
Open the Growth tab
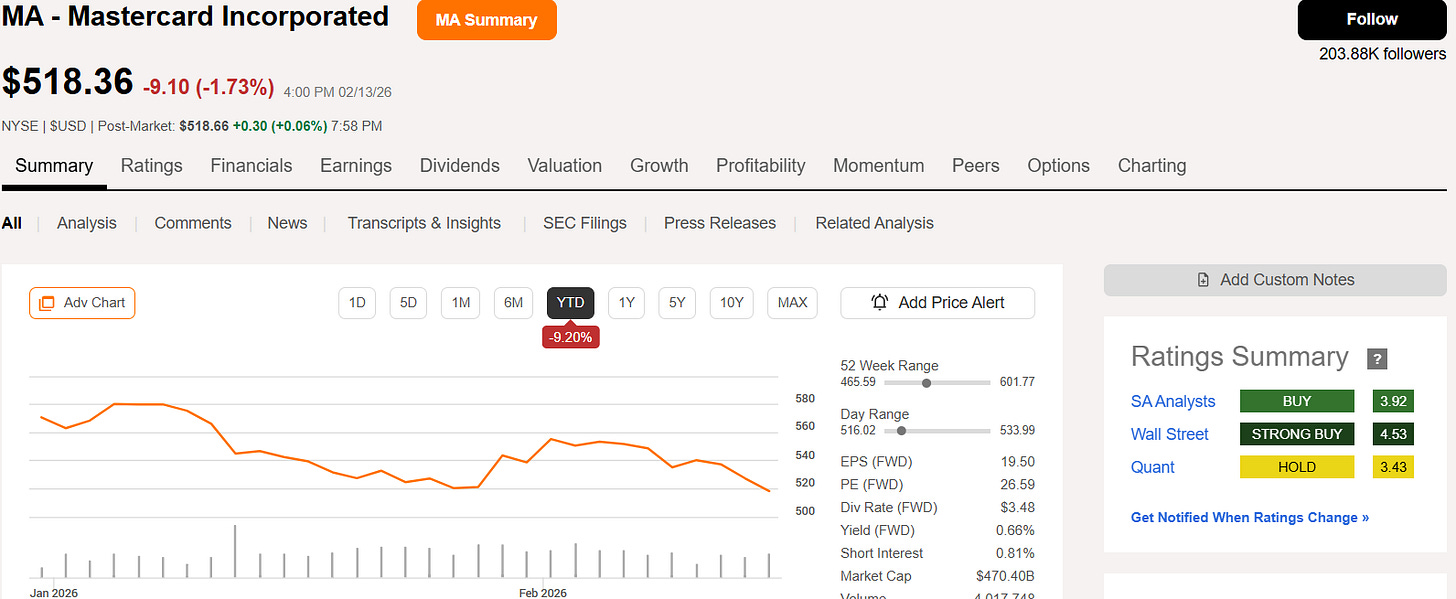pos(659,166)
